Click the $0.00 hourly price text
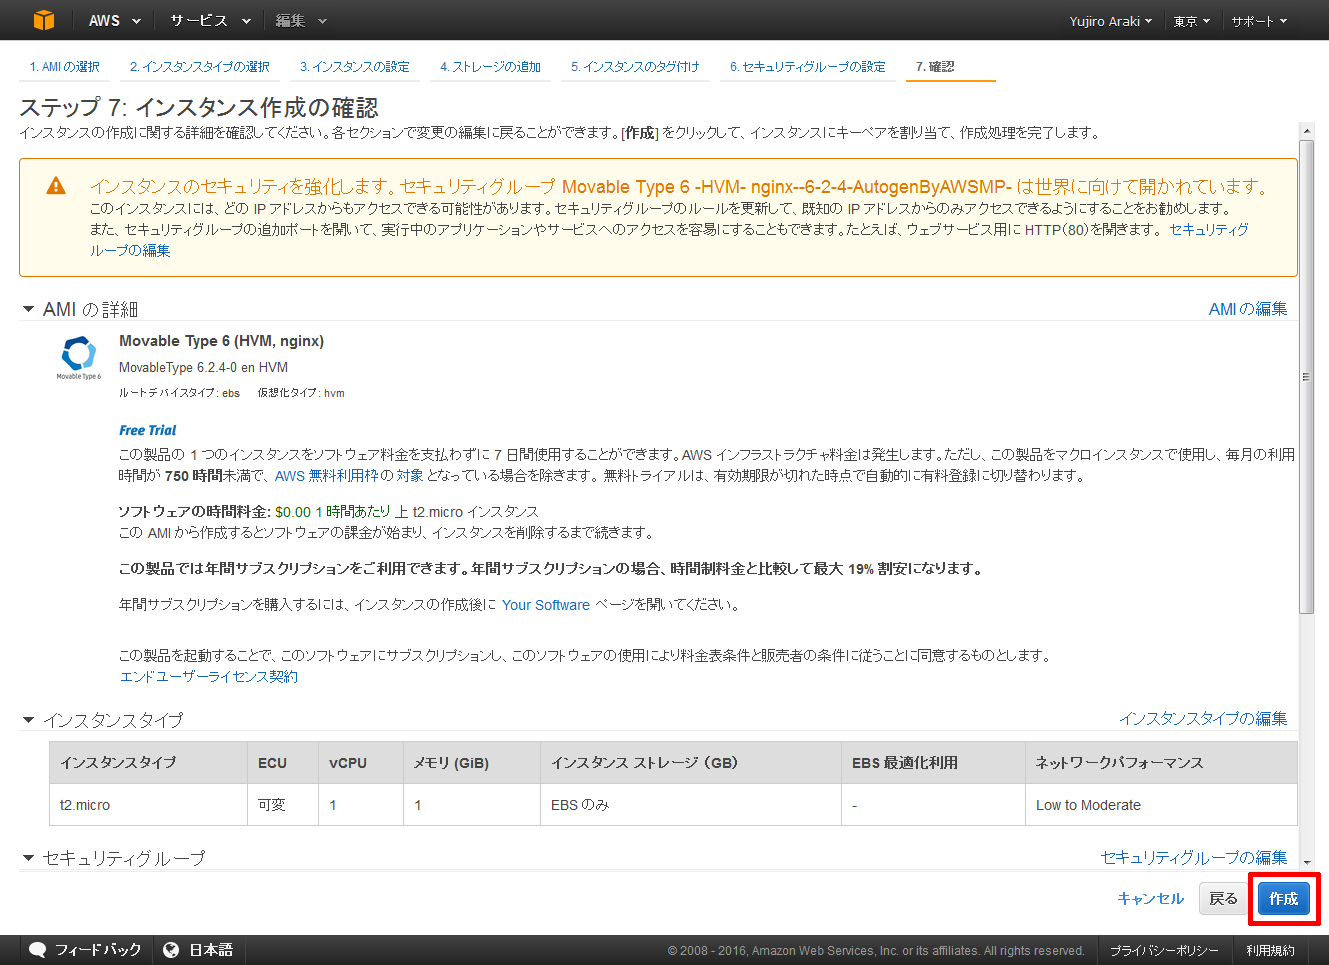Screen dimensions: 1329x965 tap(293, 512)
